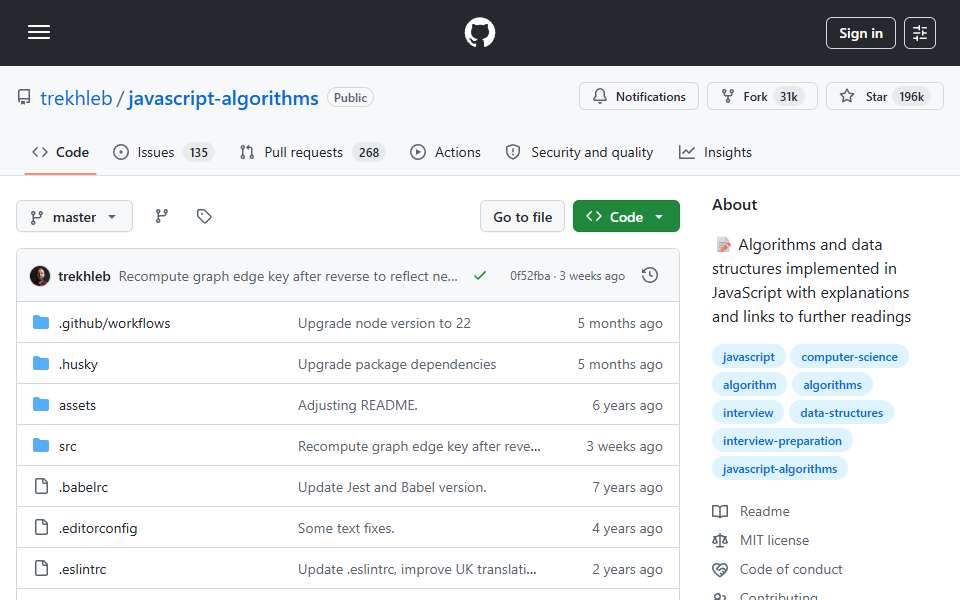Click the file icon of .editorconfig

tap(41, 527)
